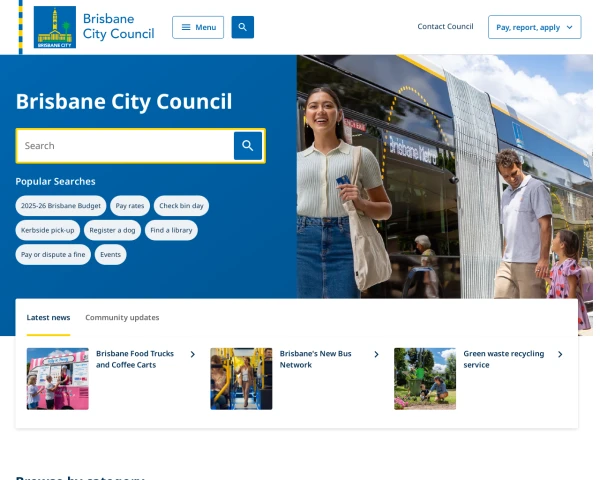
Task: Switch to the Community updates tab
Action: pyautogui.click(x=122, y=317)
